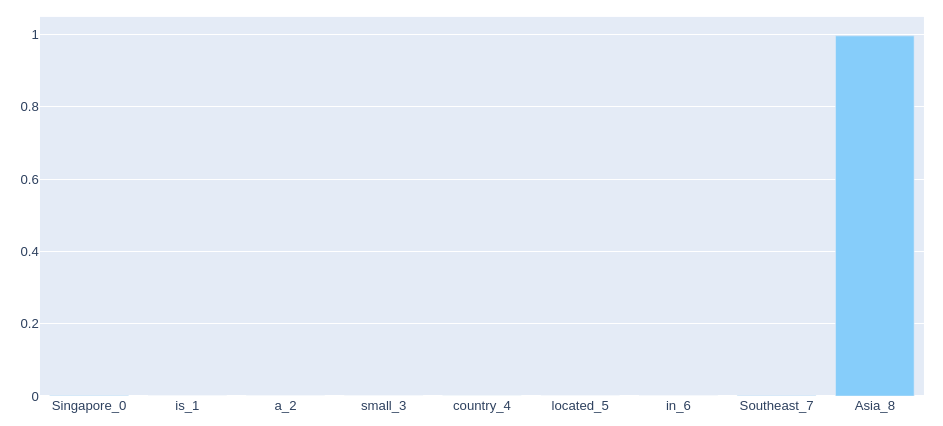
Task: Select the 0.4 y-axis tick label
Action: [29, 252]
